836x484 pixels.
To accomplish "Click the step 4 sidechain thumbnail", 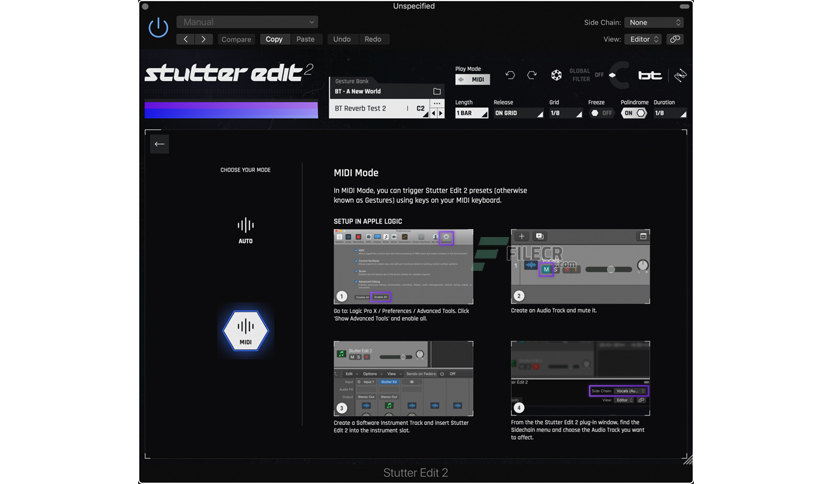I will tap(580, 378).
